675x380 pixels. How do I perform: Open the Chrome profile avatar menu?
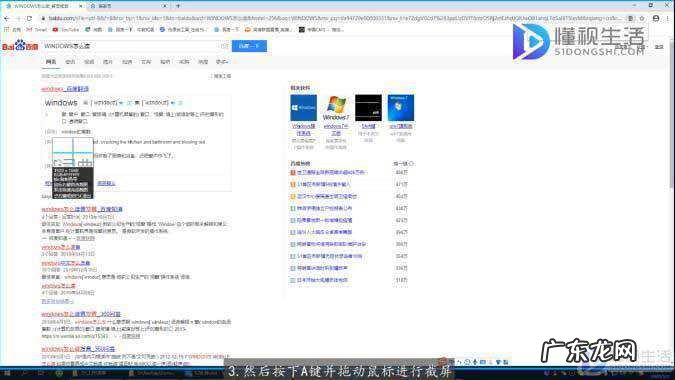click(x=656, y=19)
